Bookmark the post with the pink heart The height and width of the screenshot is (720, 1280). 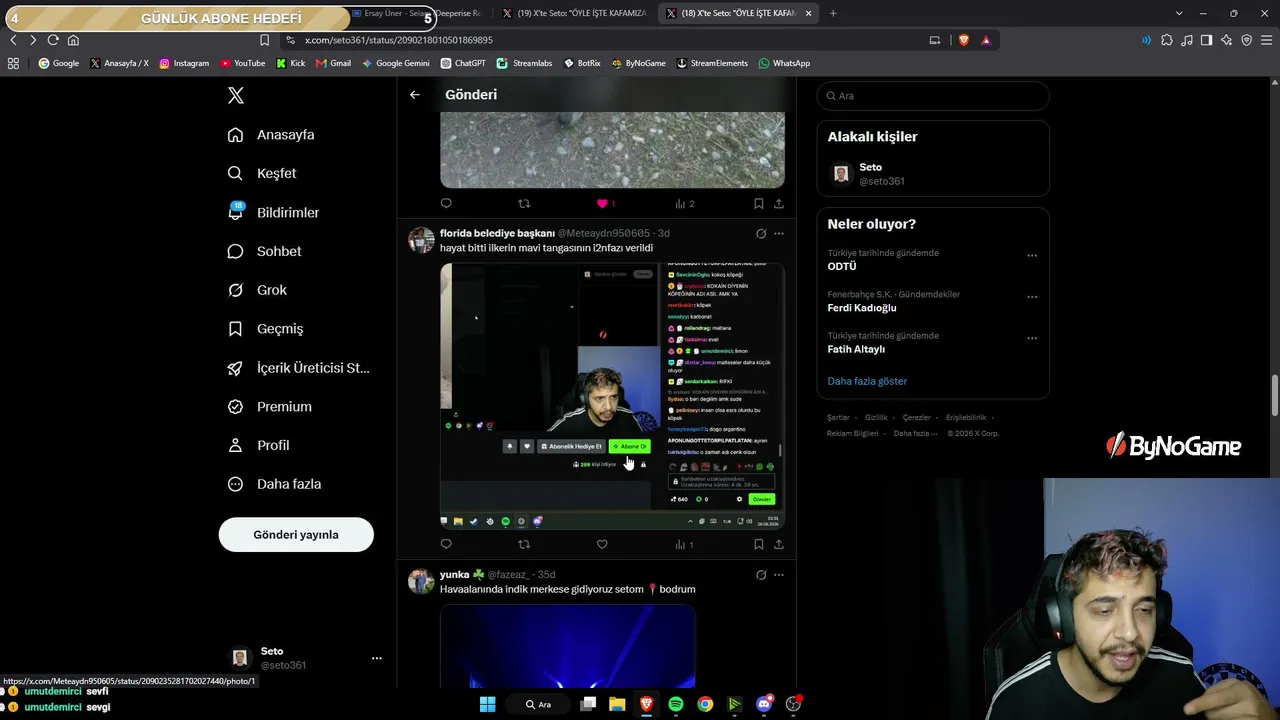[758, 203]
